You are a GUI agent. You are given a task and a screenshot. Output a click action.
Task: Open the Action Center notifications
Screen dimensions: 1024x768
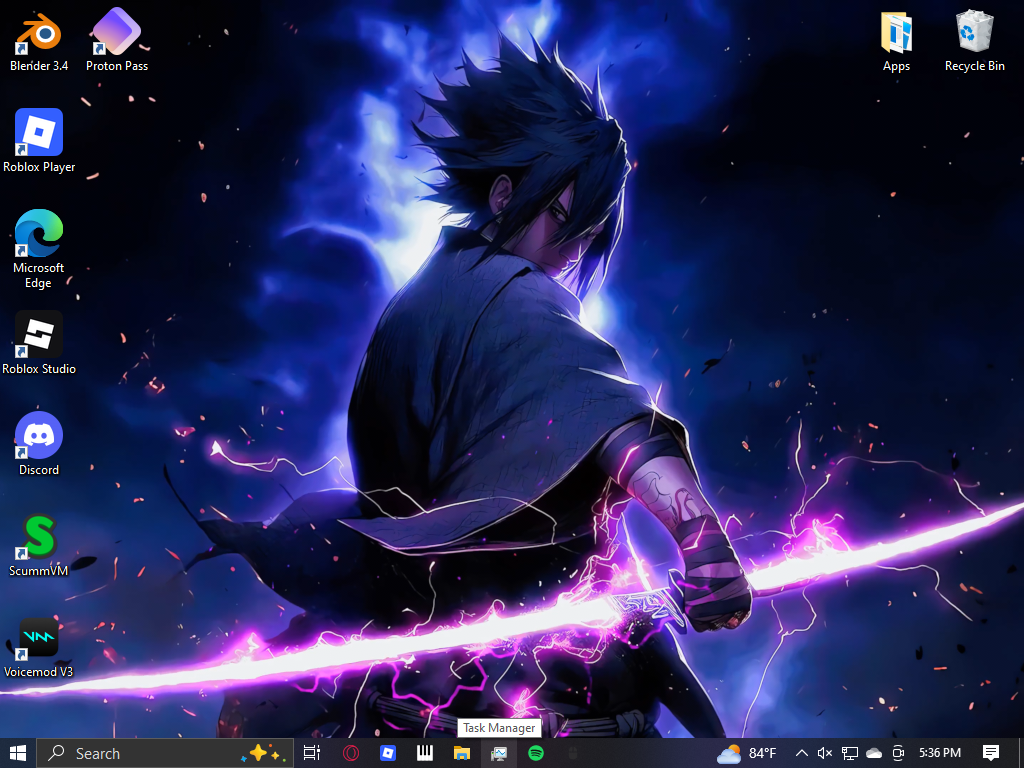pyautogui.click(x=991, y=753)
